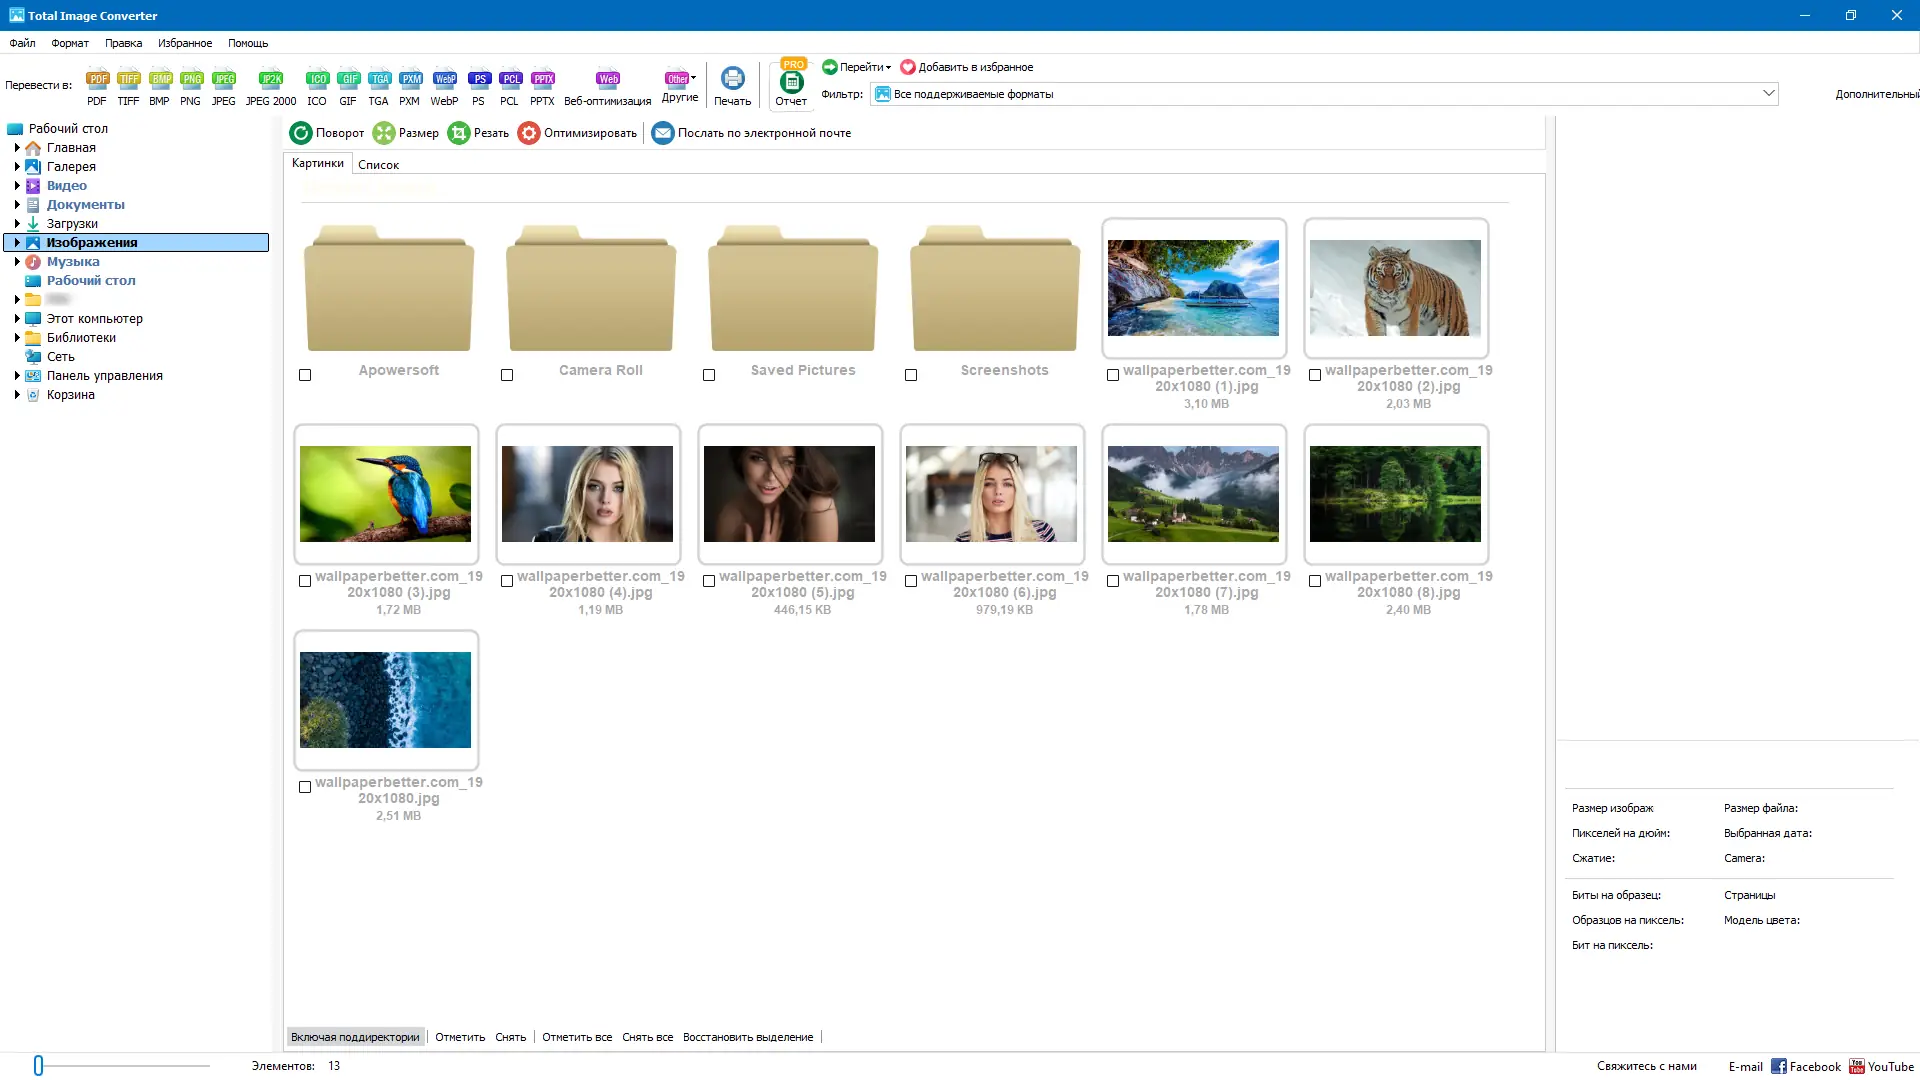Expand the Другие formats menu
Viewport: 1920px width, 1080px height.
[x=679, y=85]
